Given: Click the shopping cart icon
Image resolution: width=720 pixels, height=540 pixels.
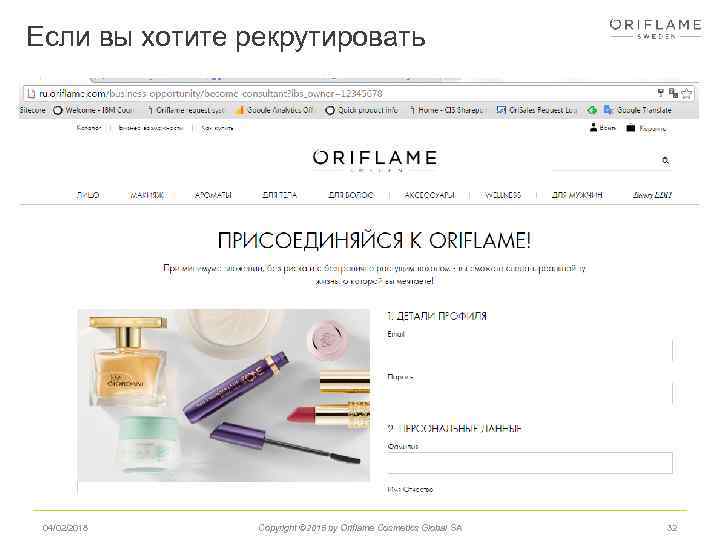Looking at the screenshot, I should (630, 128).
